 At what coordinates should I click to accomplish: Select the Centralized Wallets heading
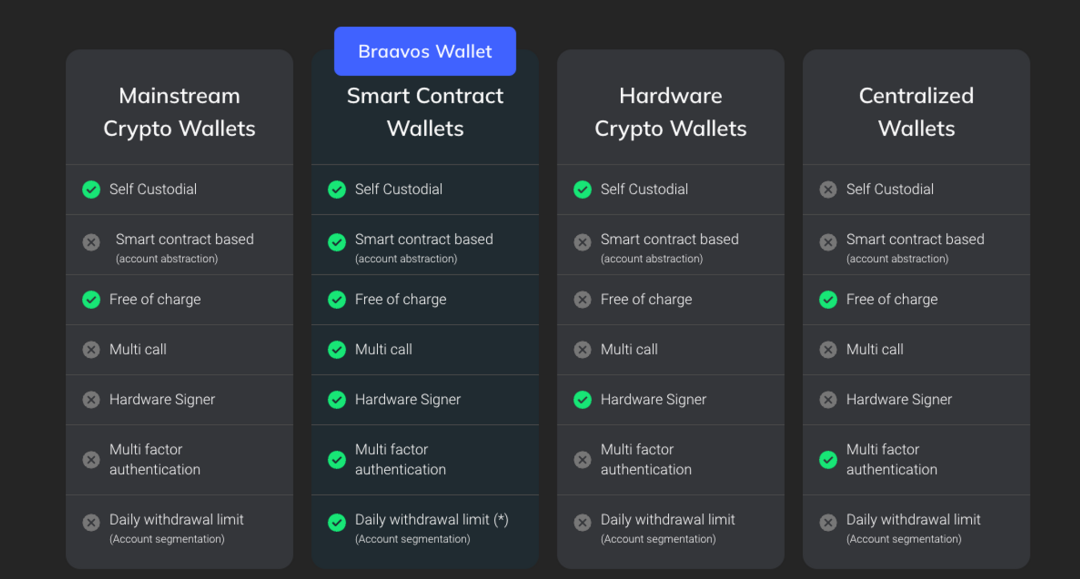tap(916, 112)
